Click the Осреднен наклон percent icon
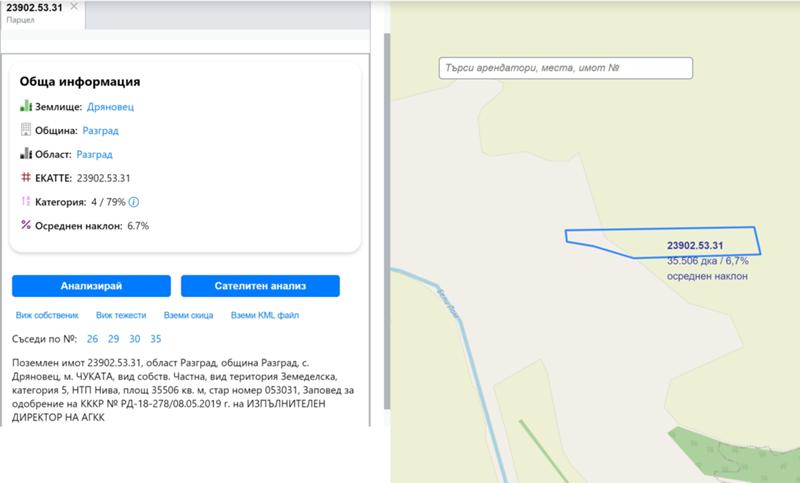 tap(26, 225)
